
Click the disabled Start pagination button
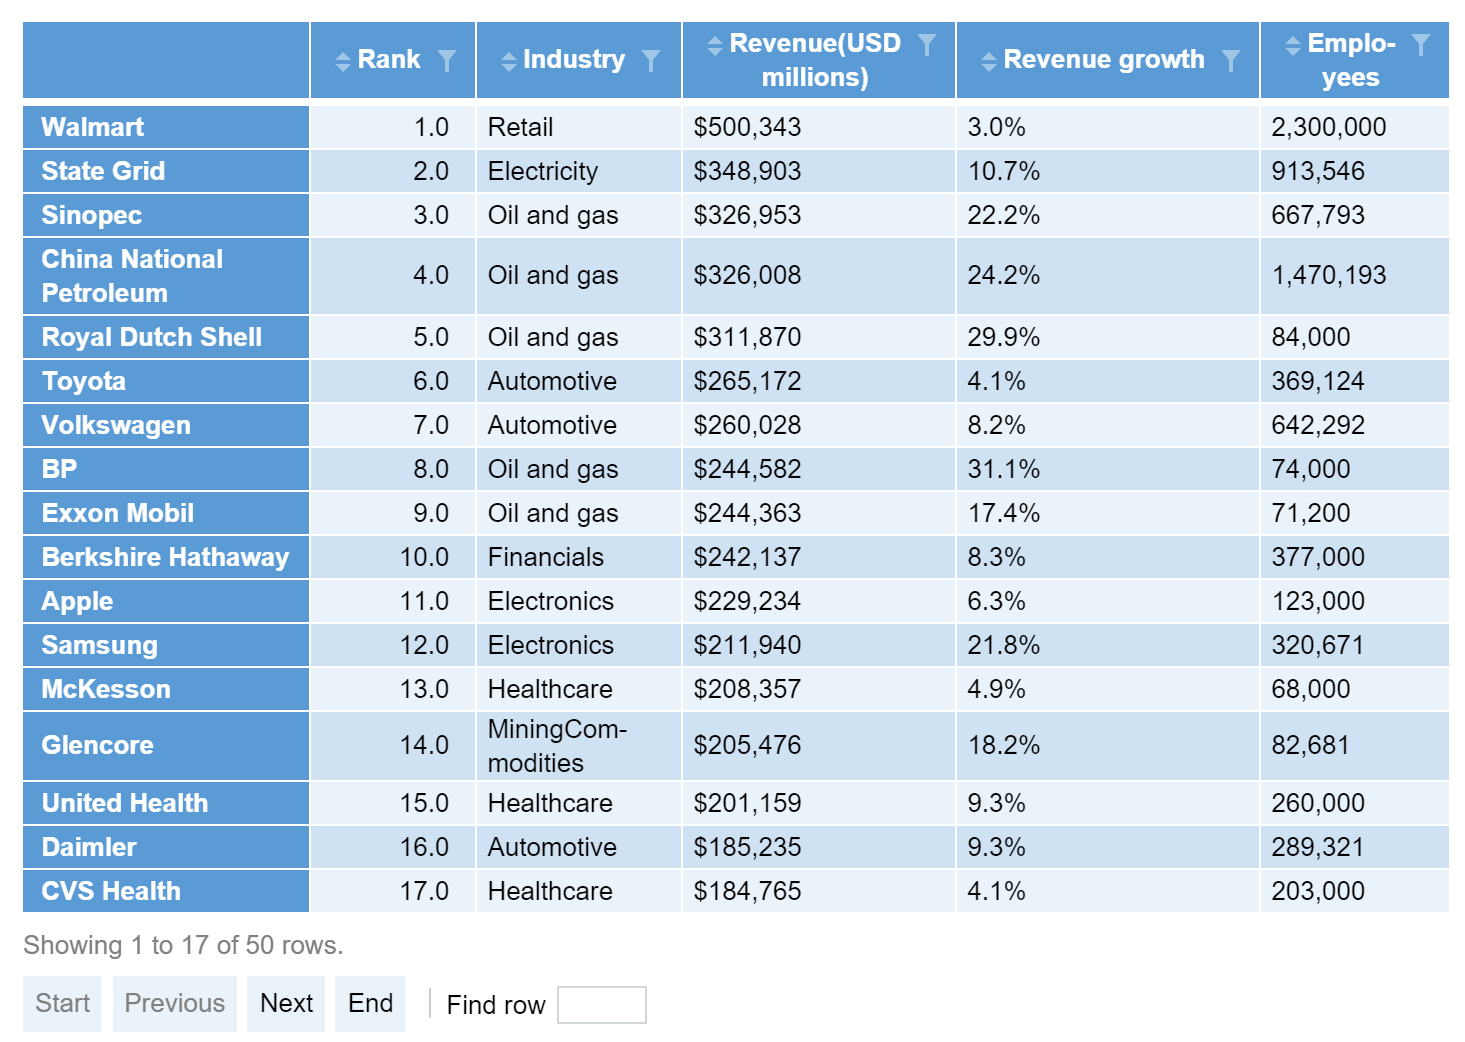[x=62, y=1003]
